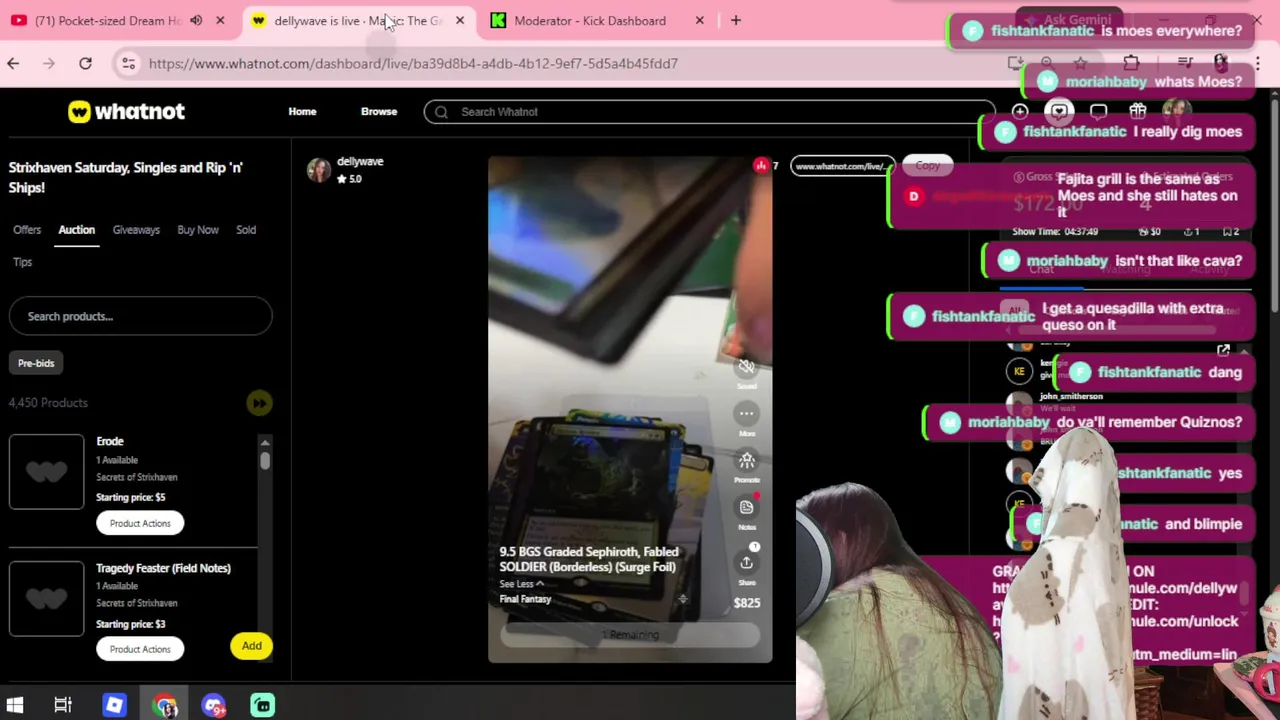Open the Tragedy Feaster product thumbnail

(47, 598)
